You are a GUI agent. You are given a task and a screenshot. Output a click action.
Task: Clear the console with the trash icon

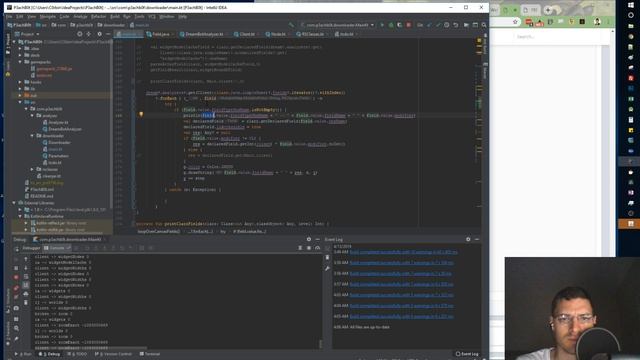pyautogui.click(x=26, y=302)
